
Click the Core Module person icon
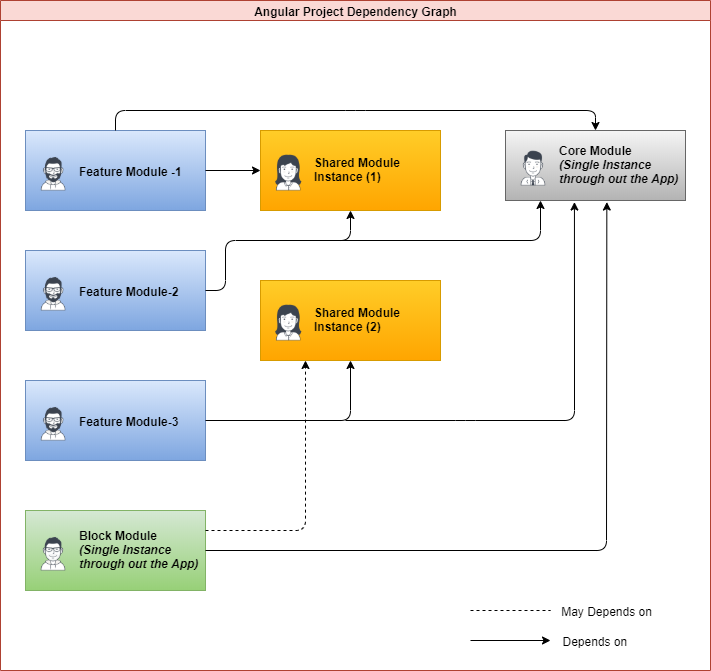532,167
